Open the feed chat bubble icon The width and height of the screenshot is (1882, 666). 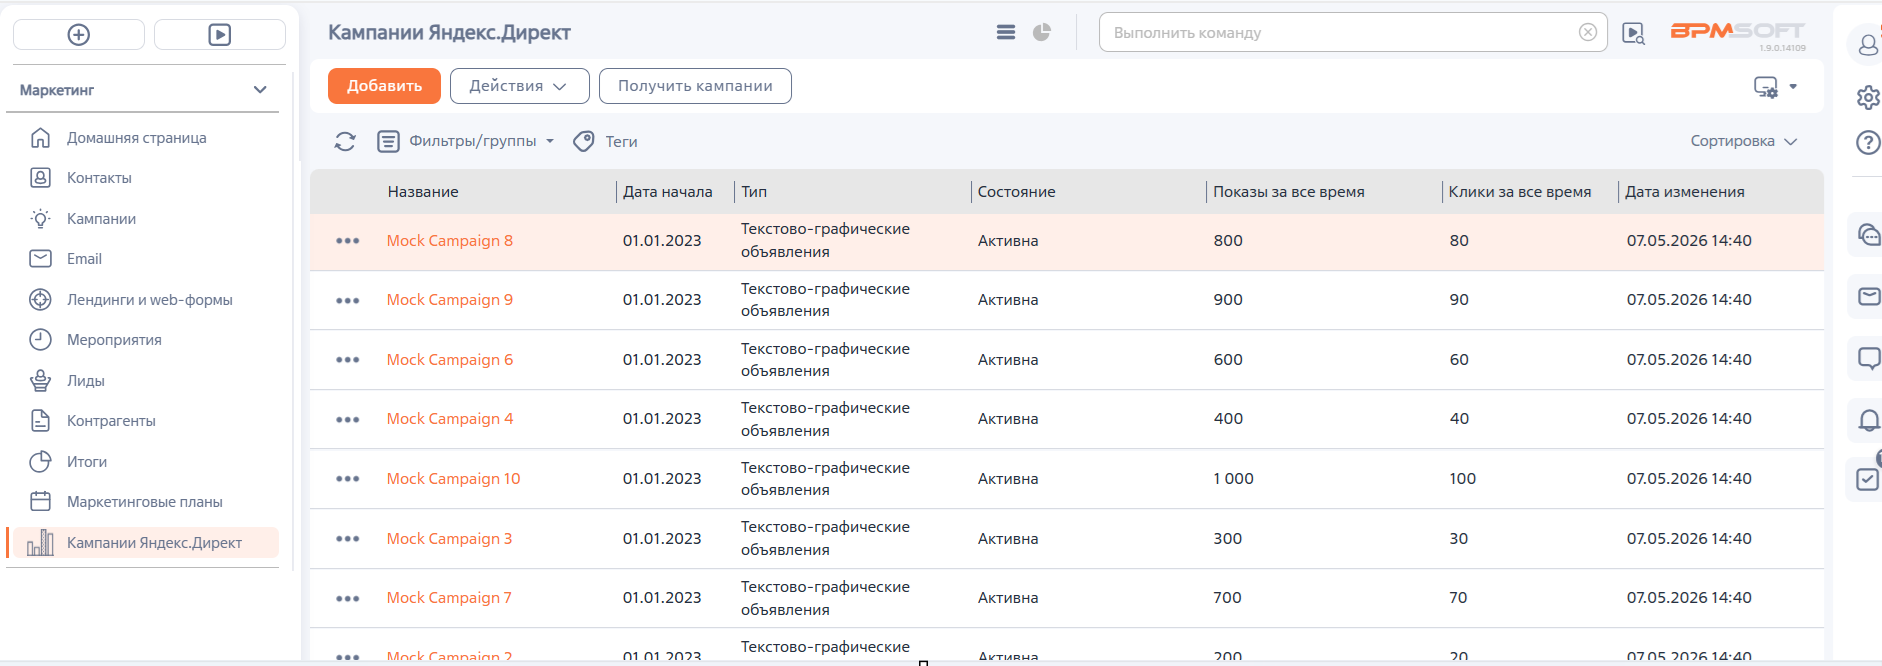pos(1868,358)
